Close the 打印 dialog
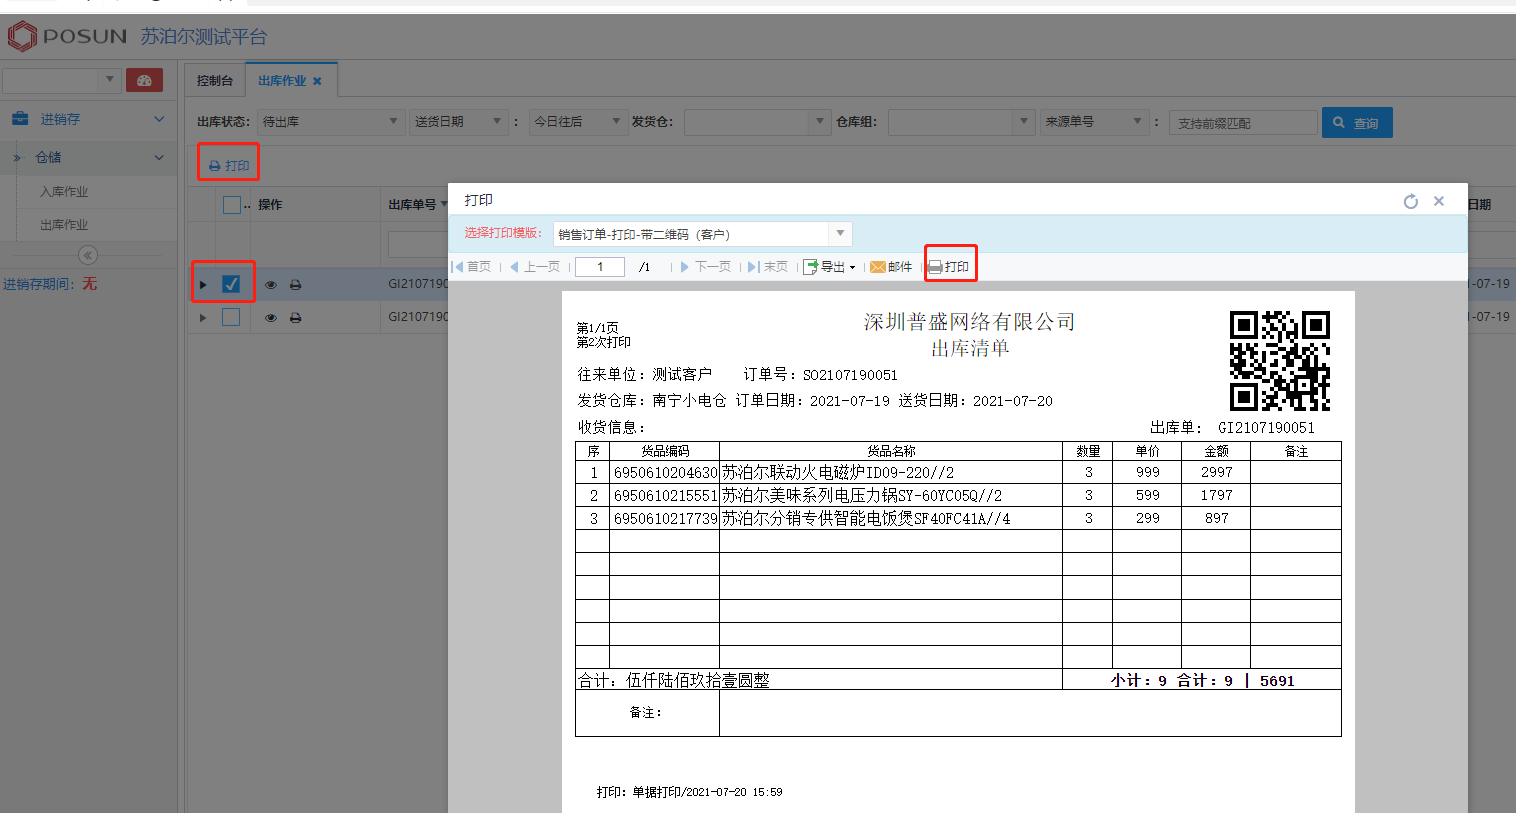Viewport: 1516px width, 813px height. click(x=1438, y=201)
